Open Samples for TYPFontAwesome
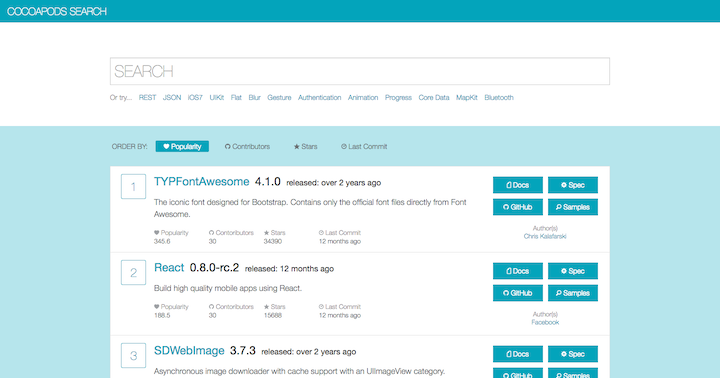This screenshot has width=720, height=378. coord(573,207)
